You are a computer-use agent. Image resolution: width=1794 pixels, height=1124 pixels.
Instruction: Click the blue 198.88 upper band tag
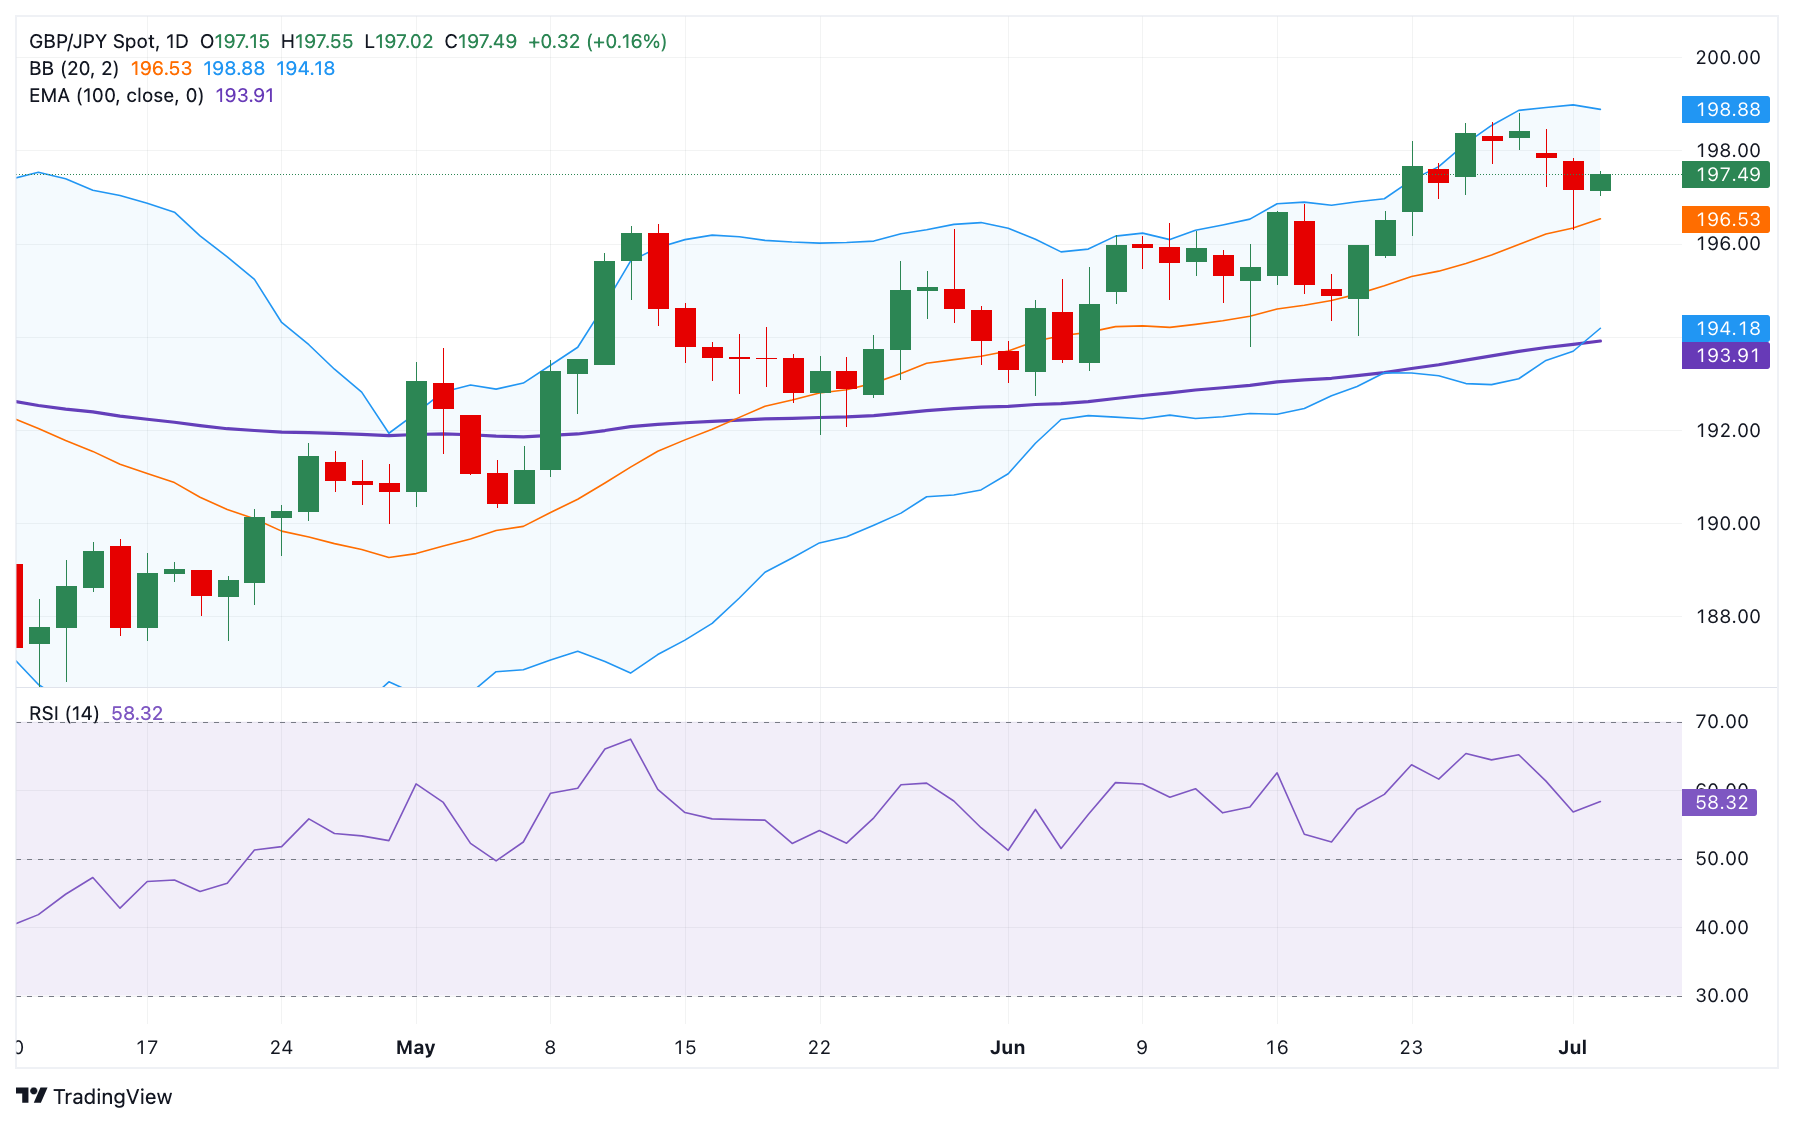(1726, 109)
